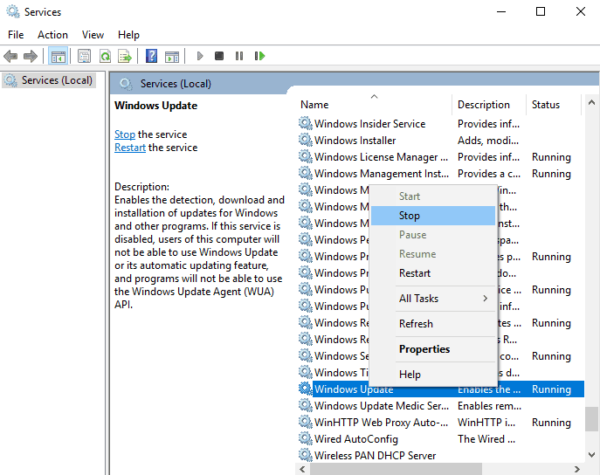Sort by the Name column header

click(374, 104)
